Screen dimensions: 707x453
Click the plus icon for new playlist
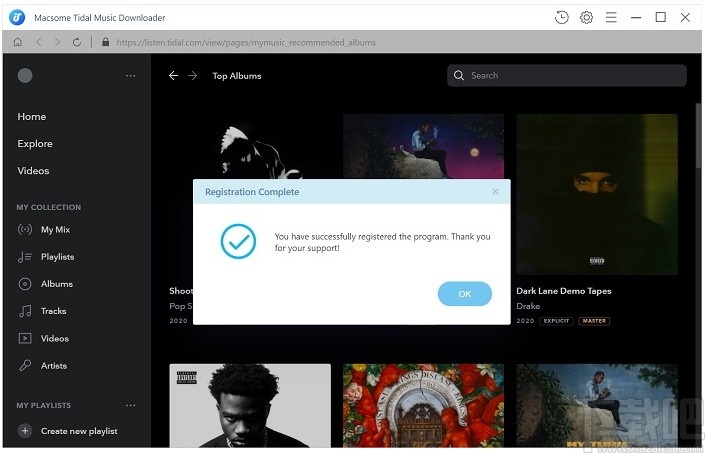point(25,431)
